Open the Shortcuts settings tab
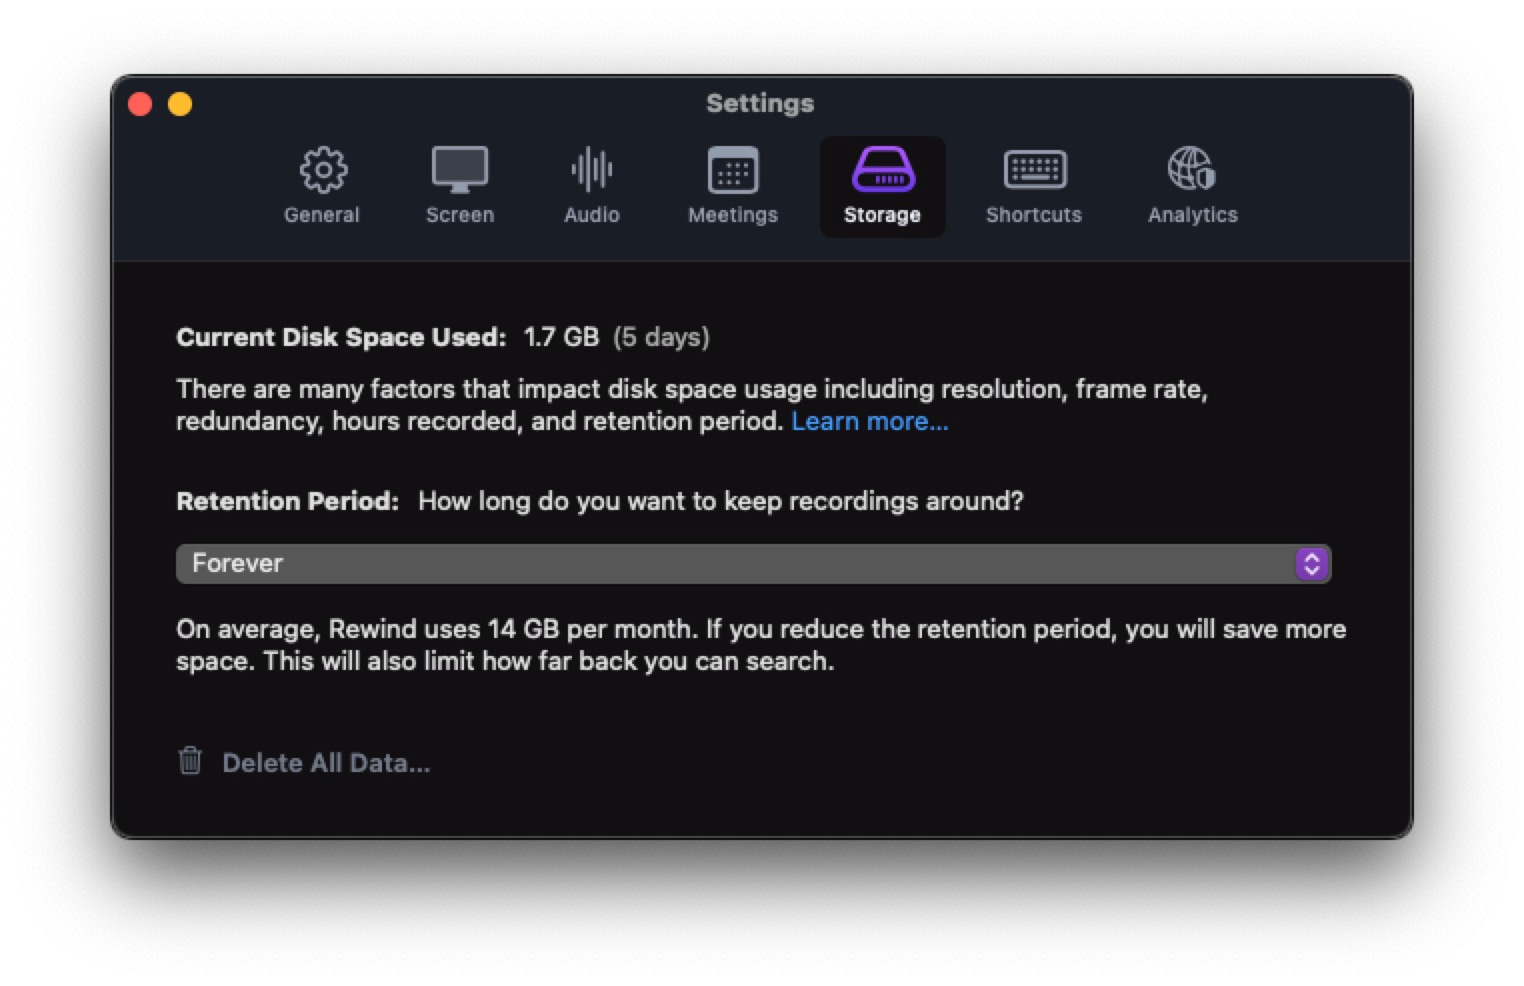Image resolution: width=1524 pixels, height=986 pixels. coord(1034,187)
